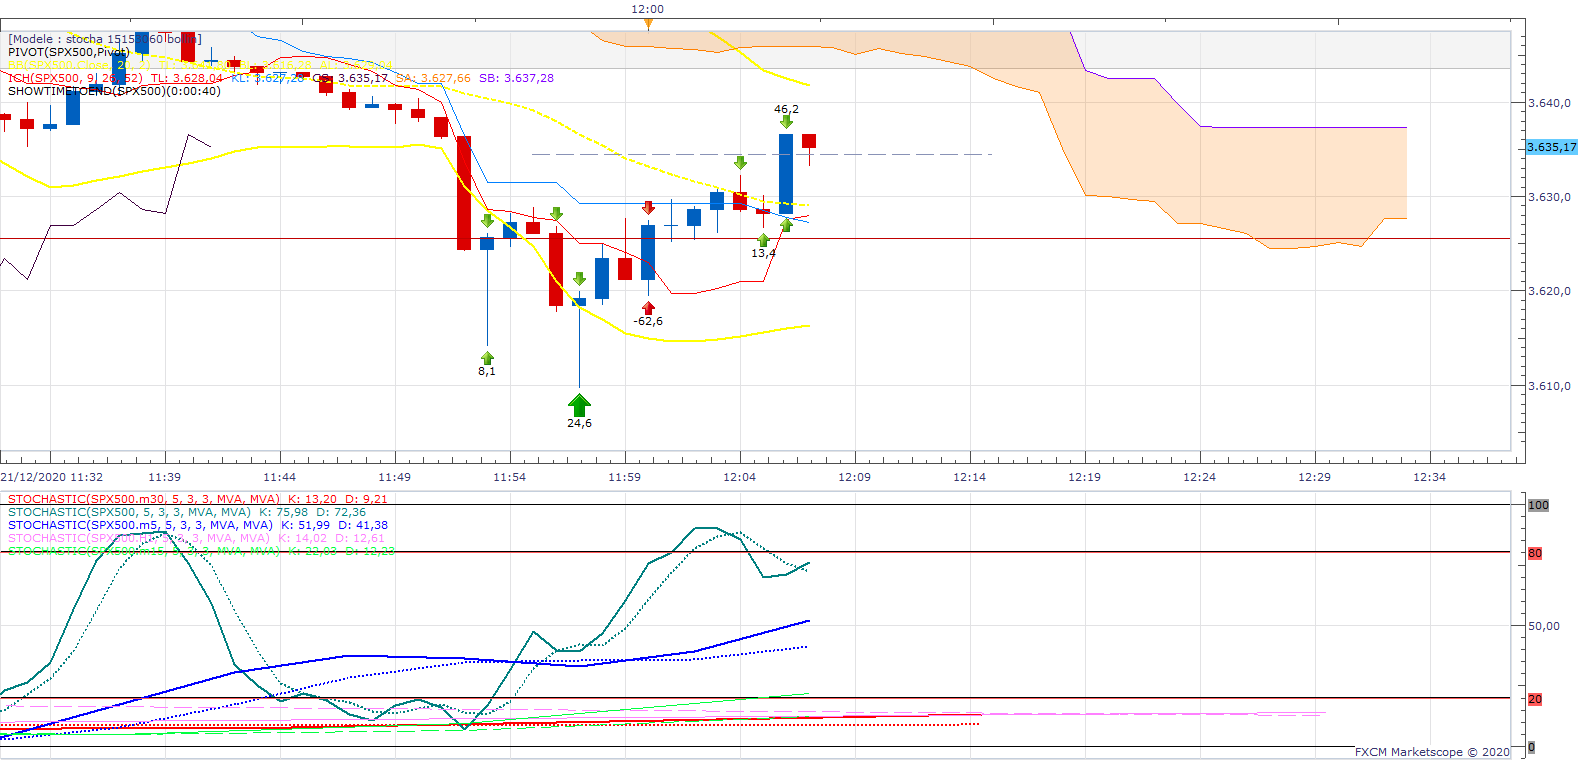Click the Modele stocha template label
The width and height of the screenshot is (1583, 760).
click(x=105, y=39)
